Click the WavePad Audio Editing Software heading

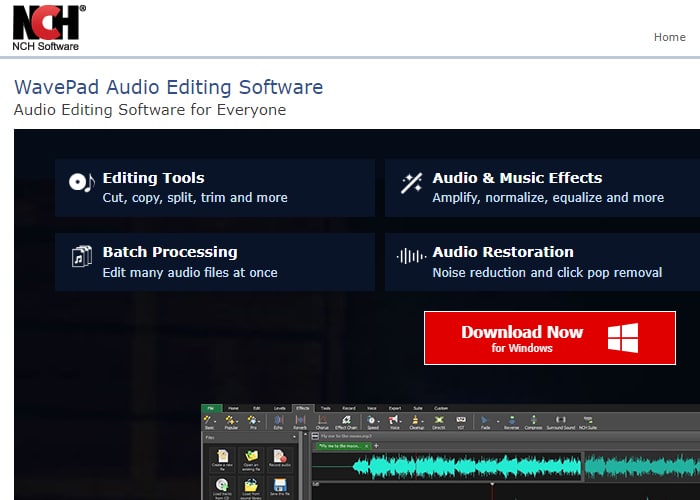[168, 87]
